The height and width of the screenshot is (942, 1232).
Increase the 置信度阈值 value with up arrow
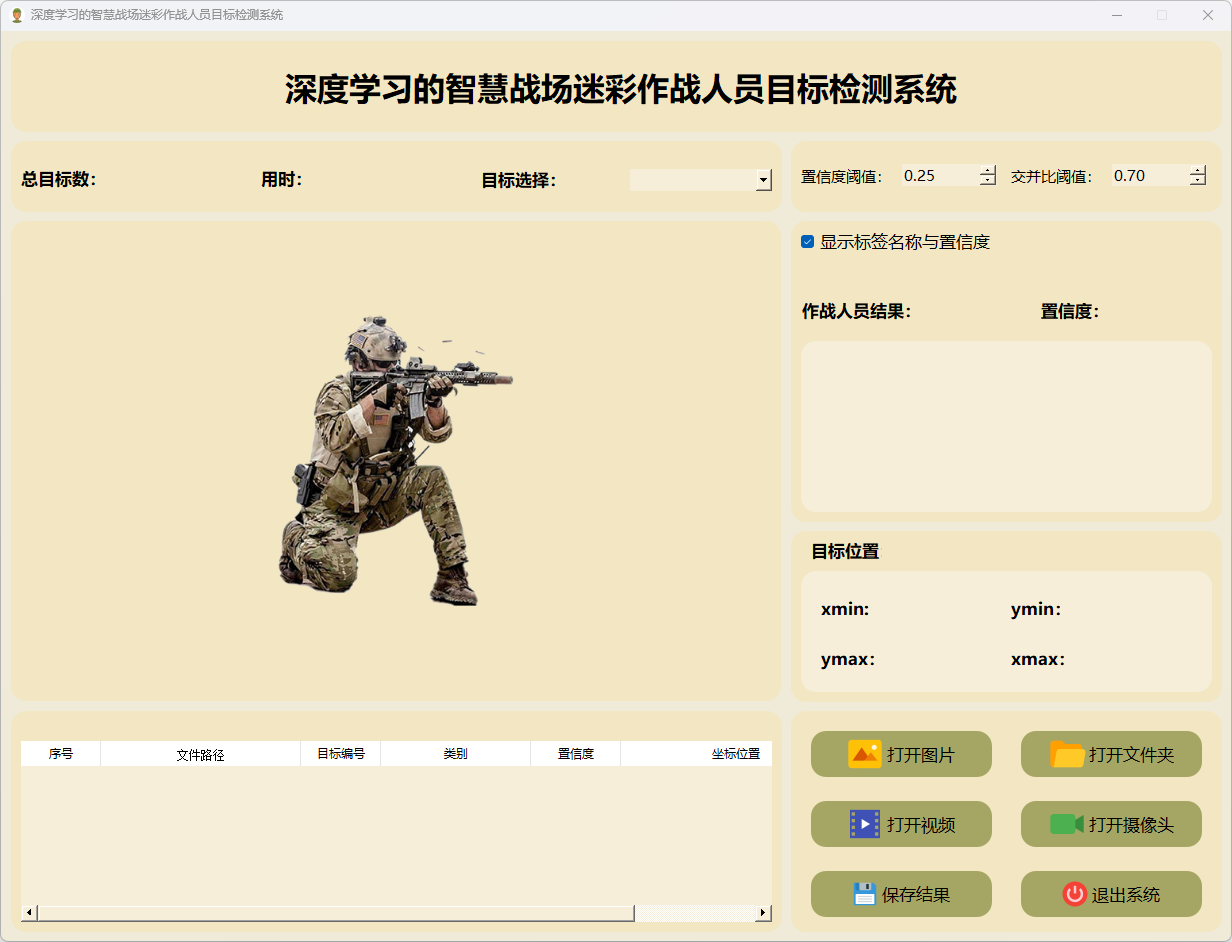(988, 170)
